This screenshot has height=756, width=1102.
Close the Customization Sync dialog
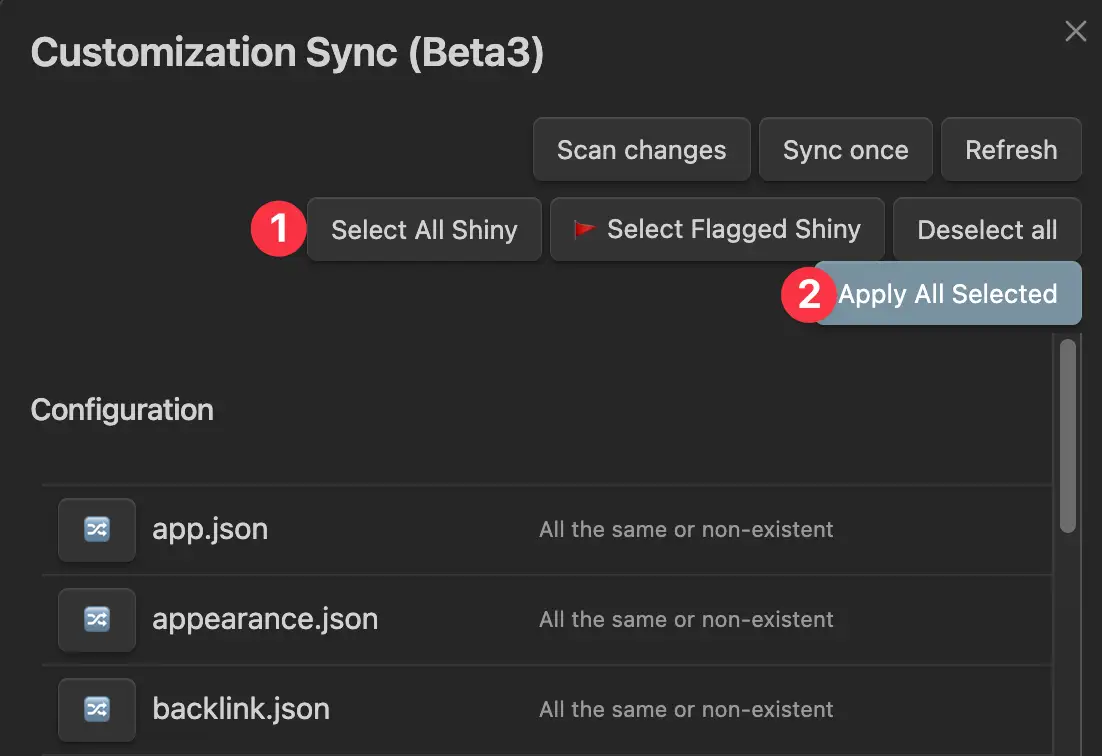[1075, 31]
